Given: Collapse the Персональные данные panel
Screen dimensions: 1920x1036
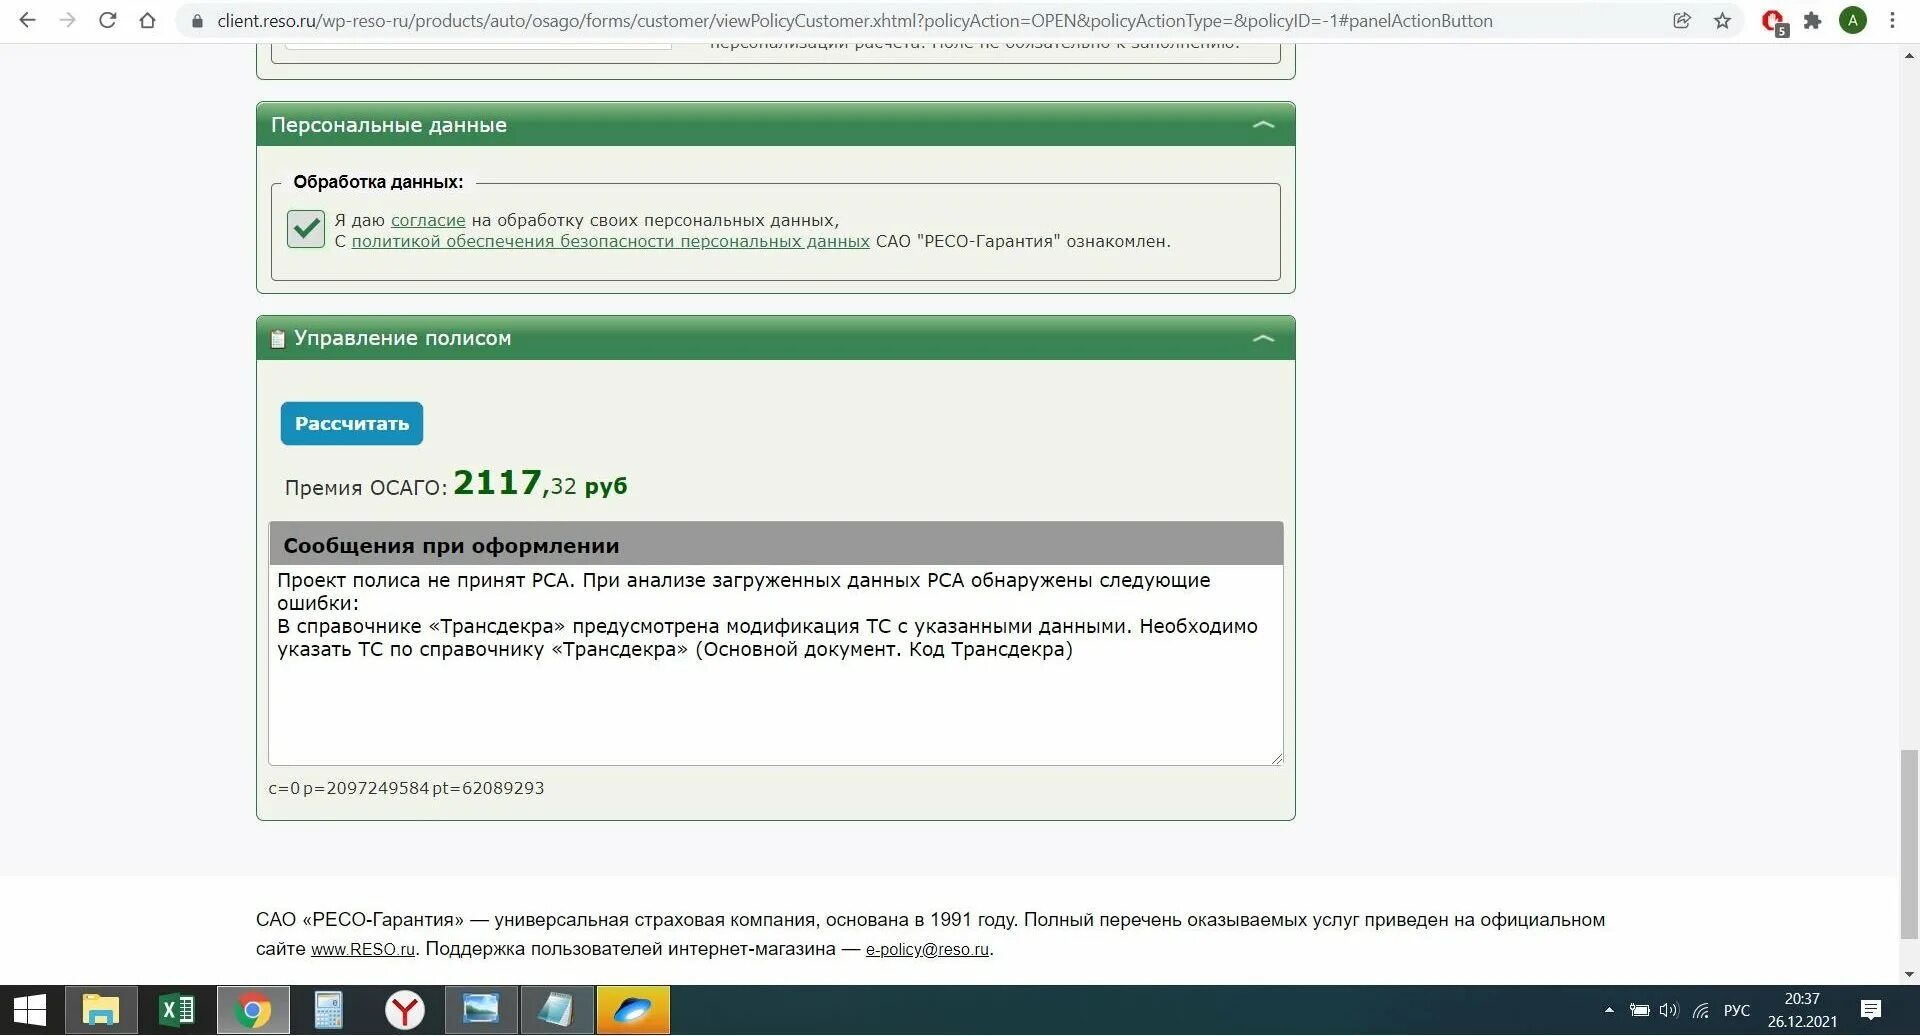Looking at the screenshot, I should tap(1263, 125).
